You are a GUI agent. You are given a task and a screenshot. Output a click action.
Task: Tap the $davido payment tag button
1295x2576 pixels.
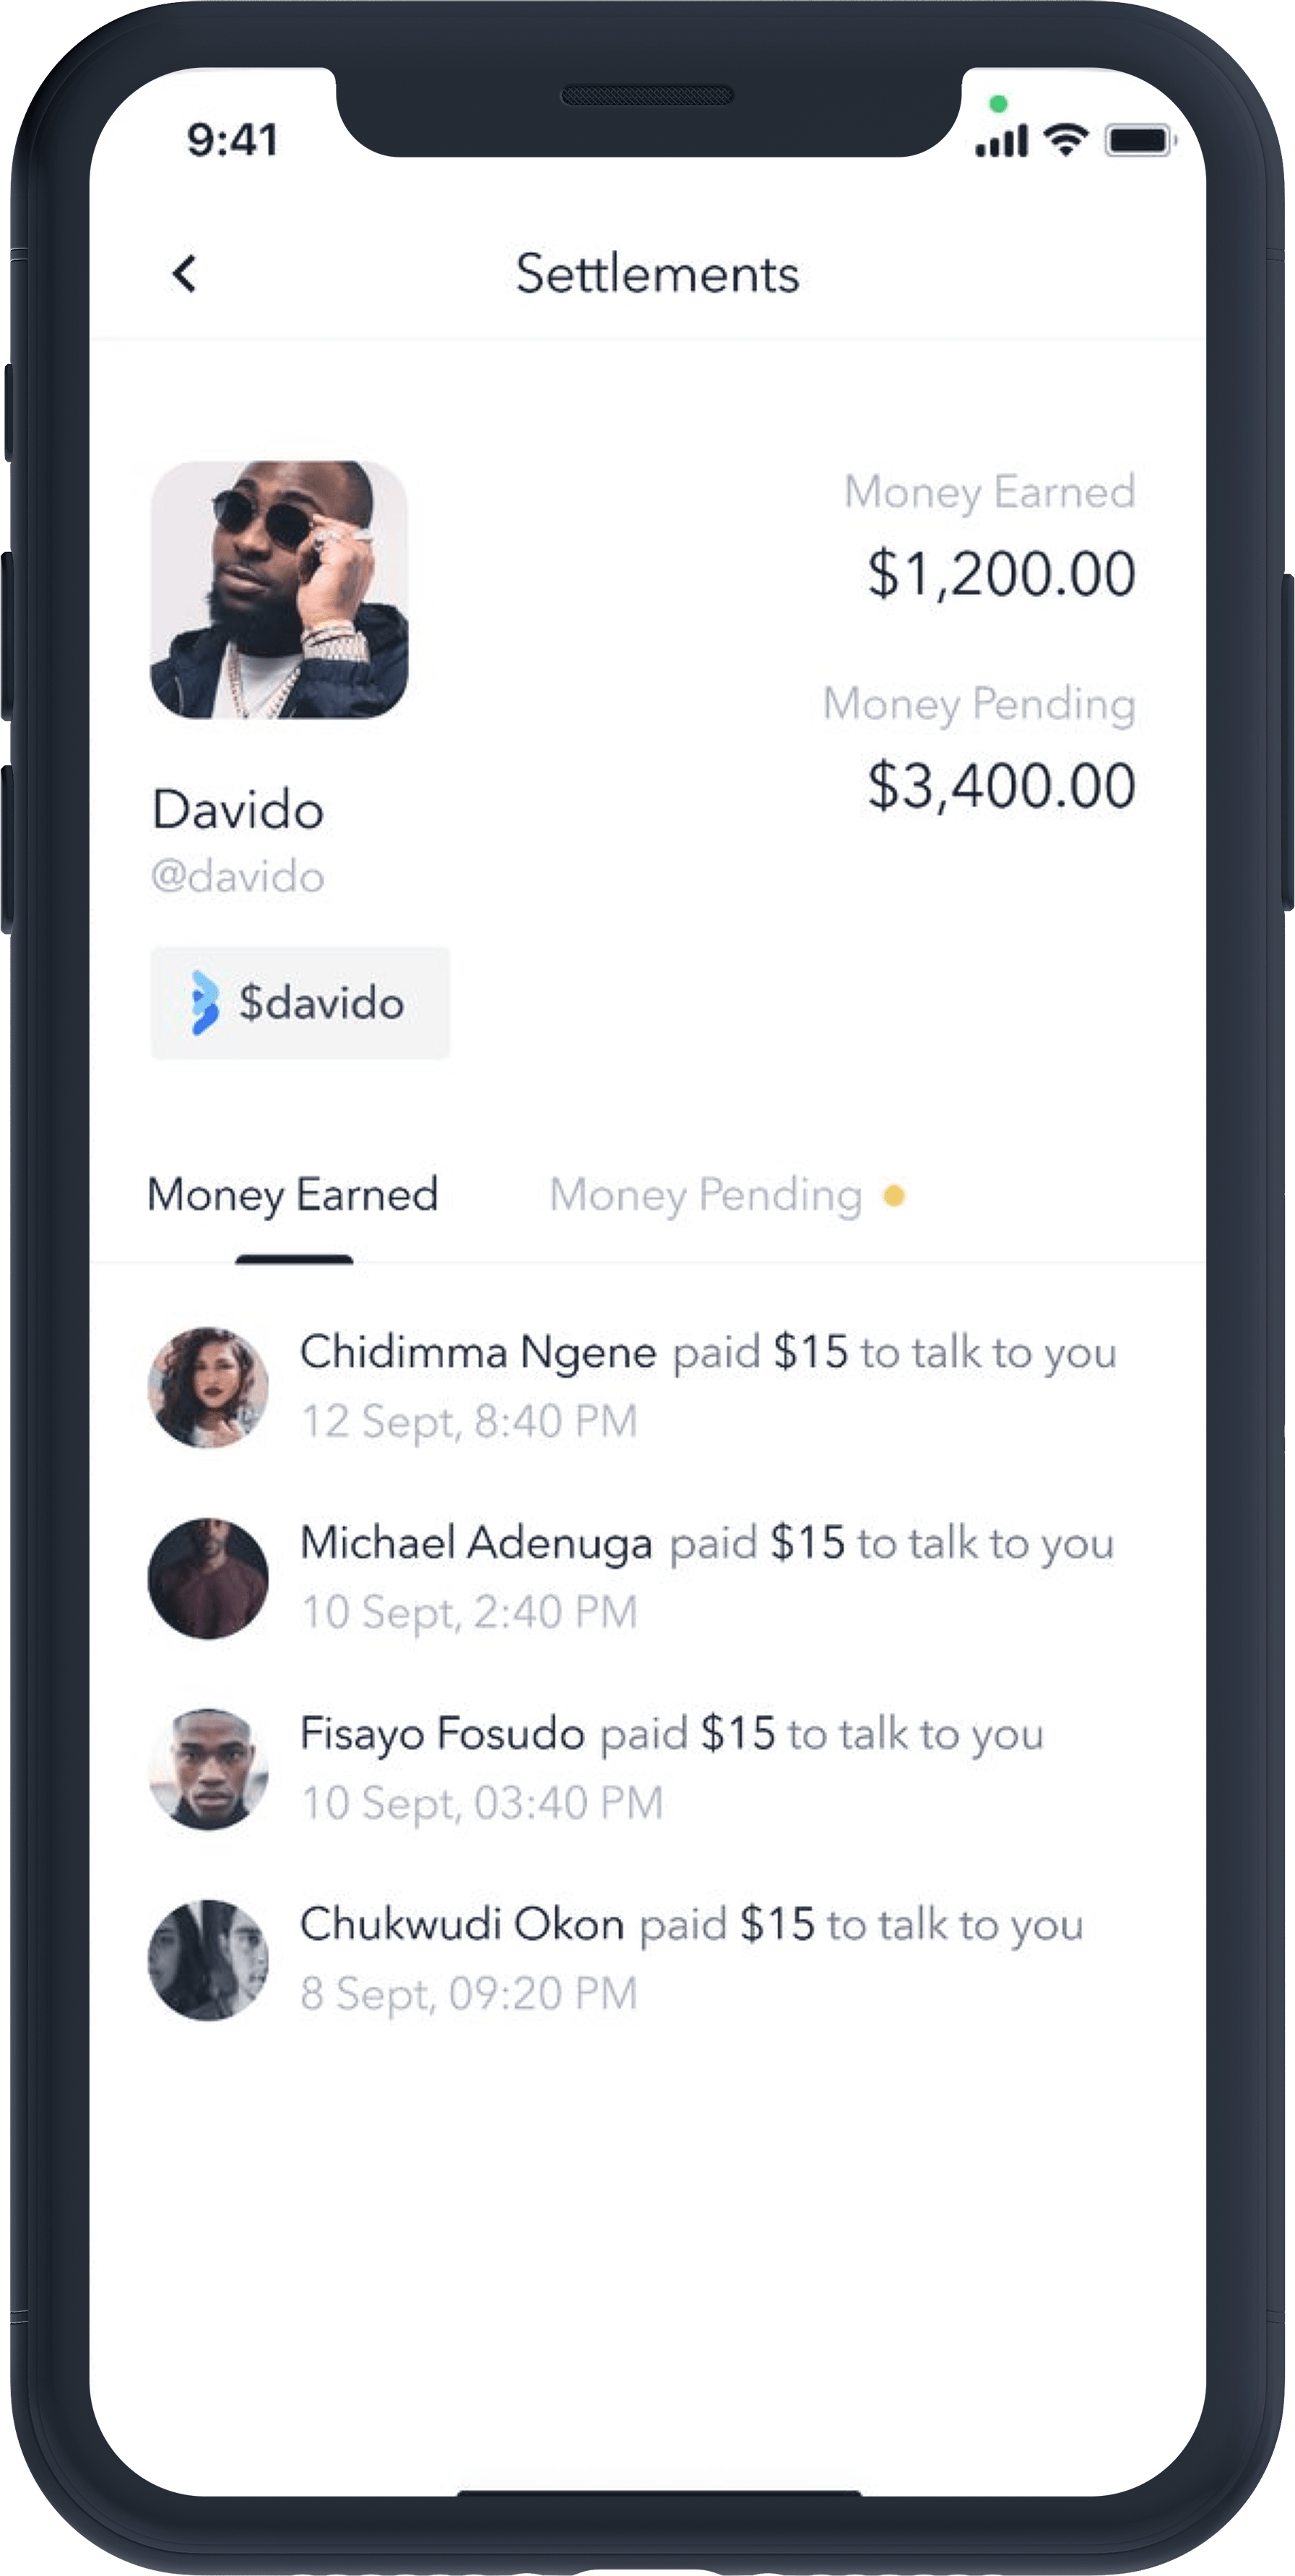300,1003
